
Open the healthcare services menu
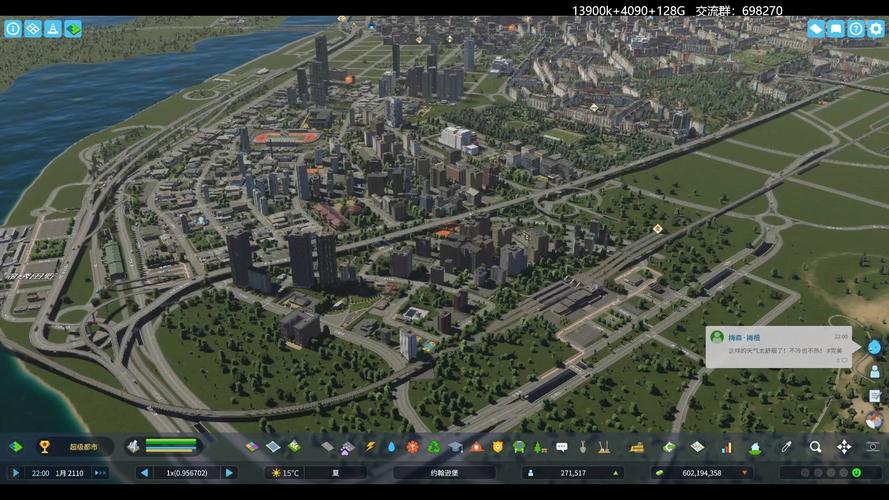[412, 447]
